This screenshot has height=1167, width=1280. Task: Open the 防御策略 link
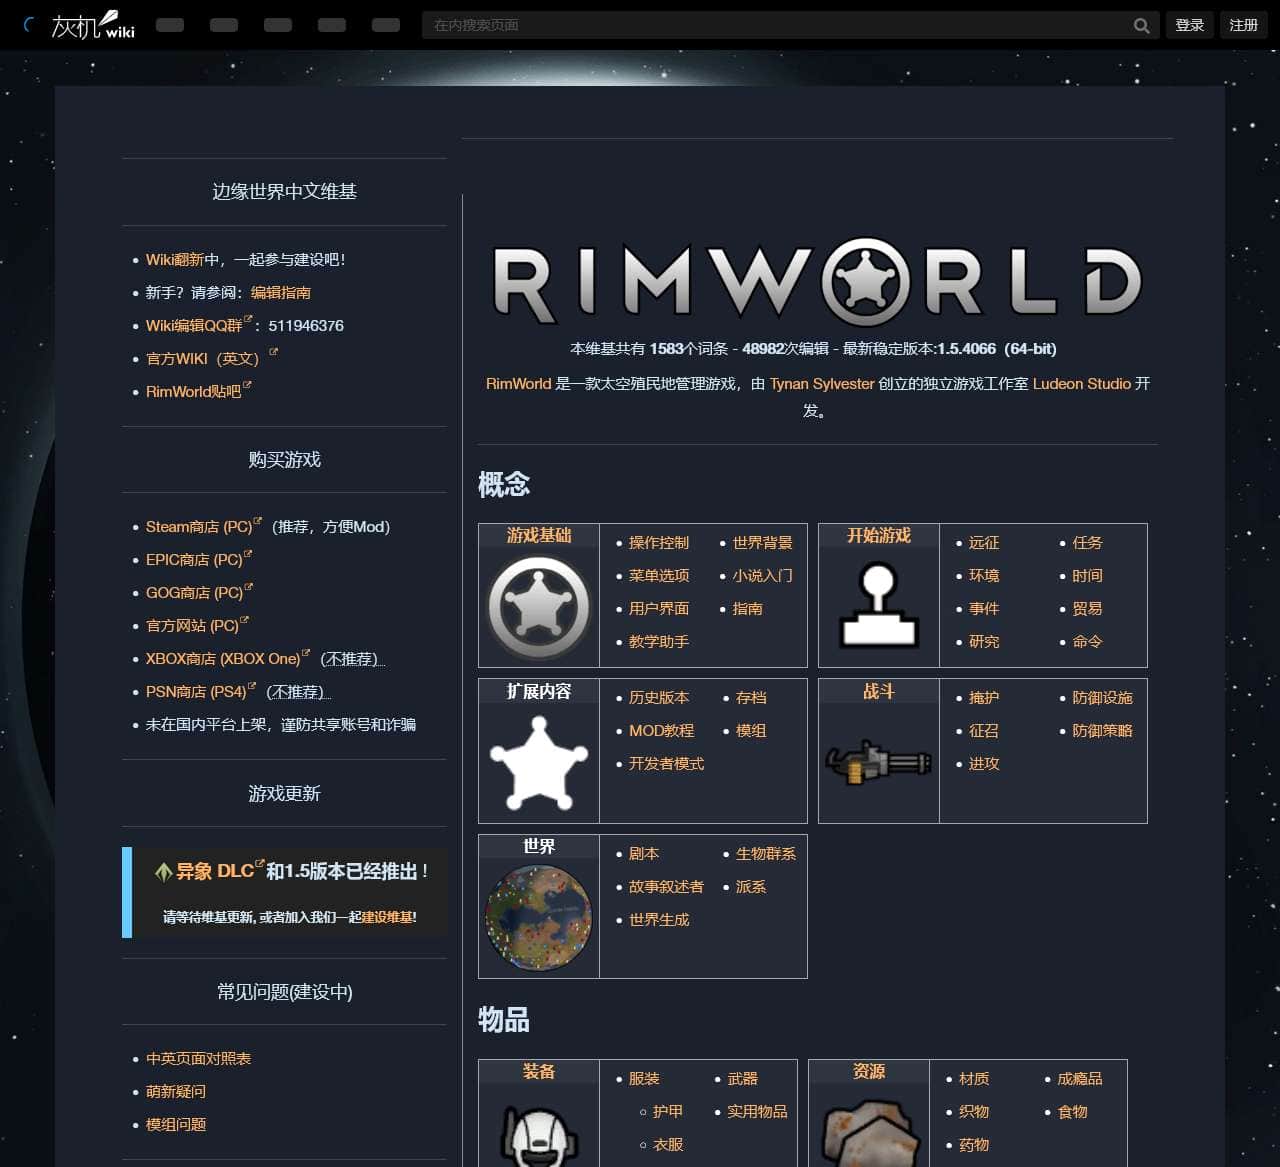[x=1102, y=731]
